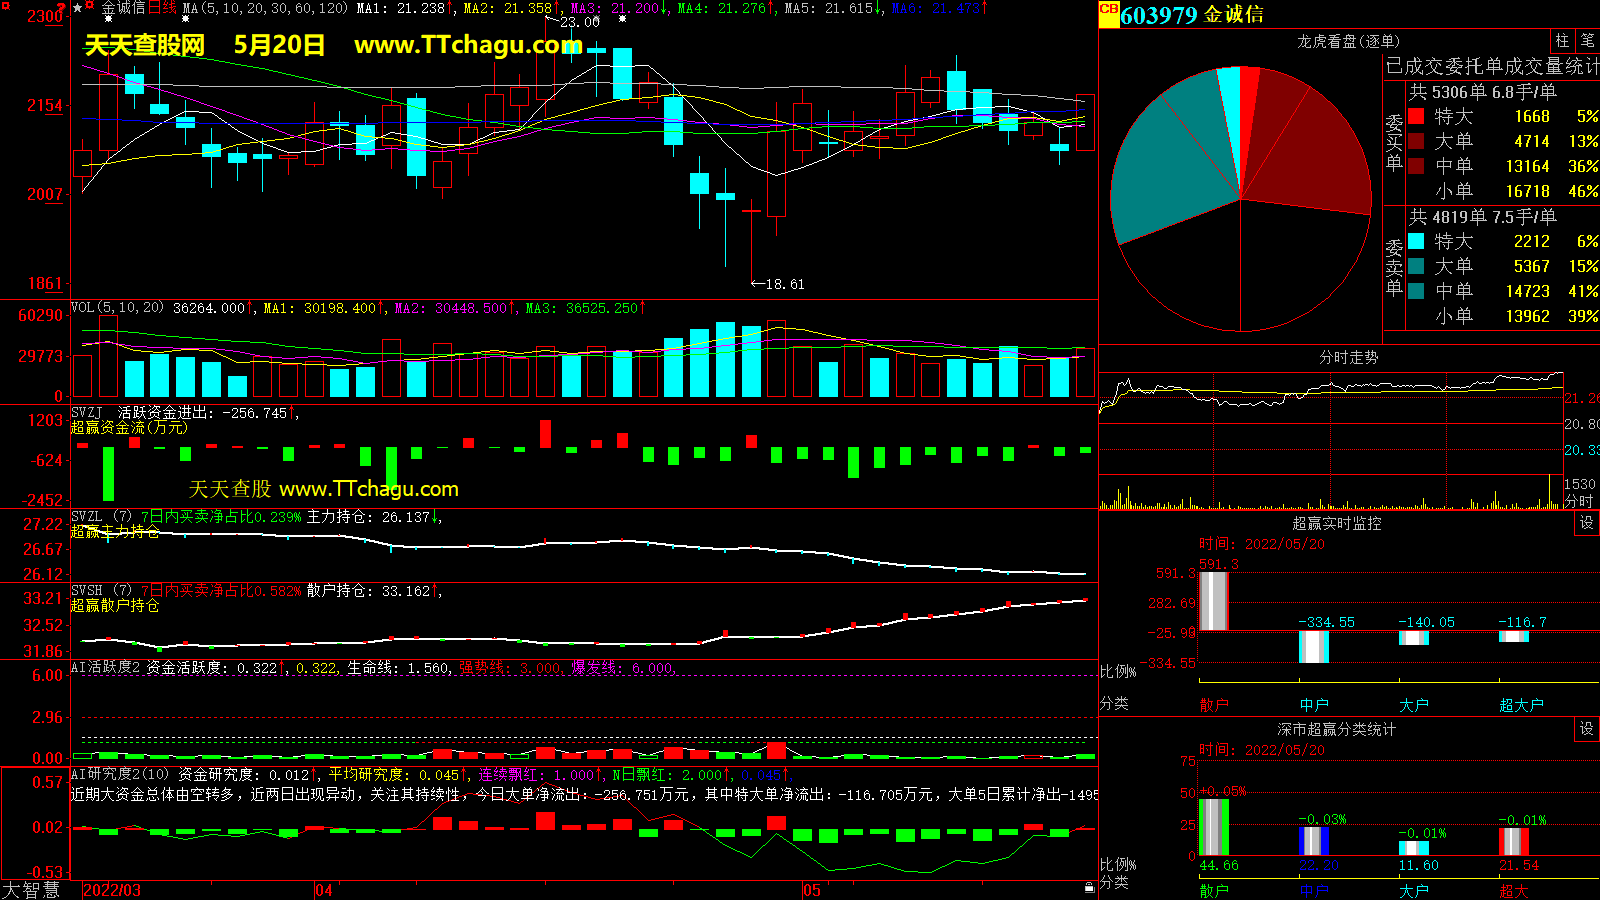Click the 05 month marker on timeline
1600x900 pixels.
point(811,890)
